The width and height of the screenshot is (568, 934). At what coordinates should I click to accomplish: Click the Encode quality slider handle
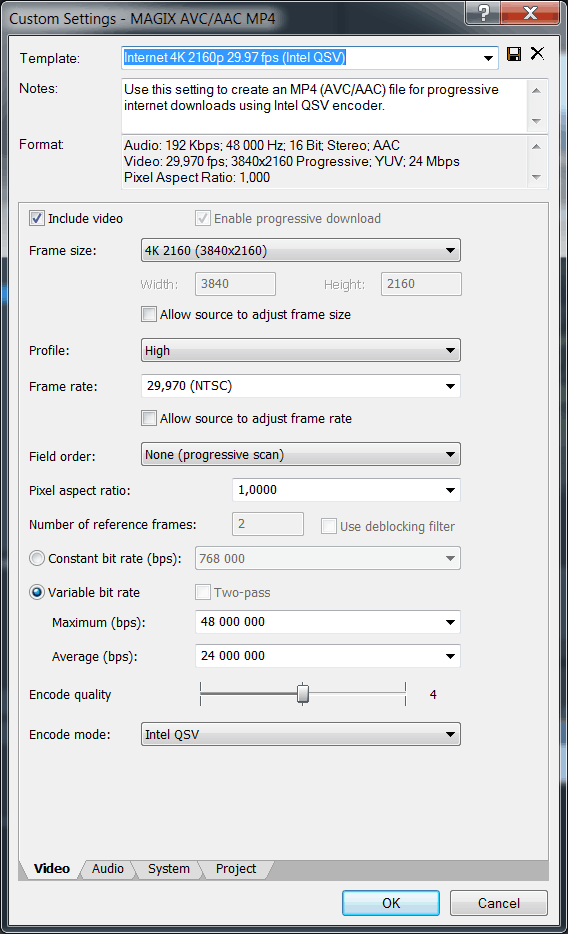click(x=303, y=694)
